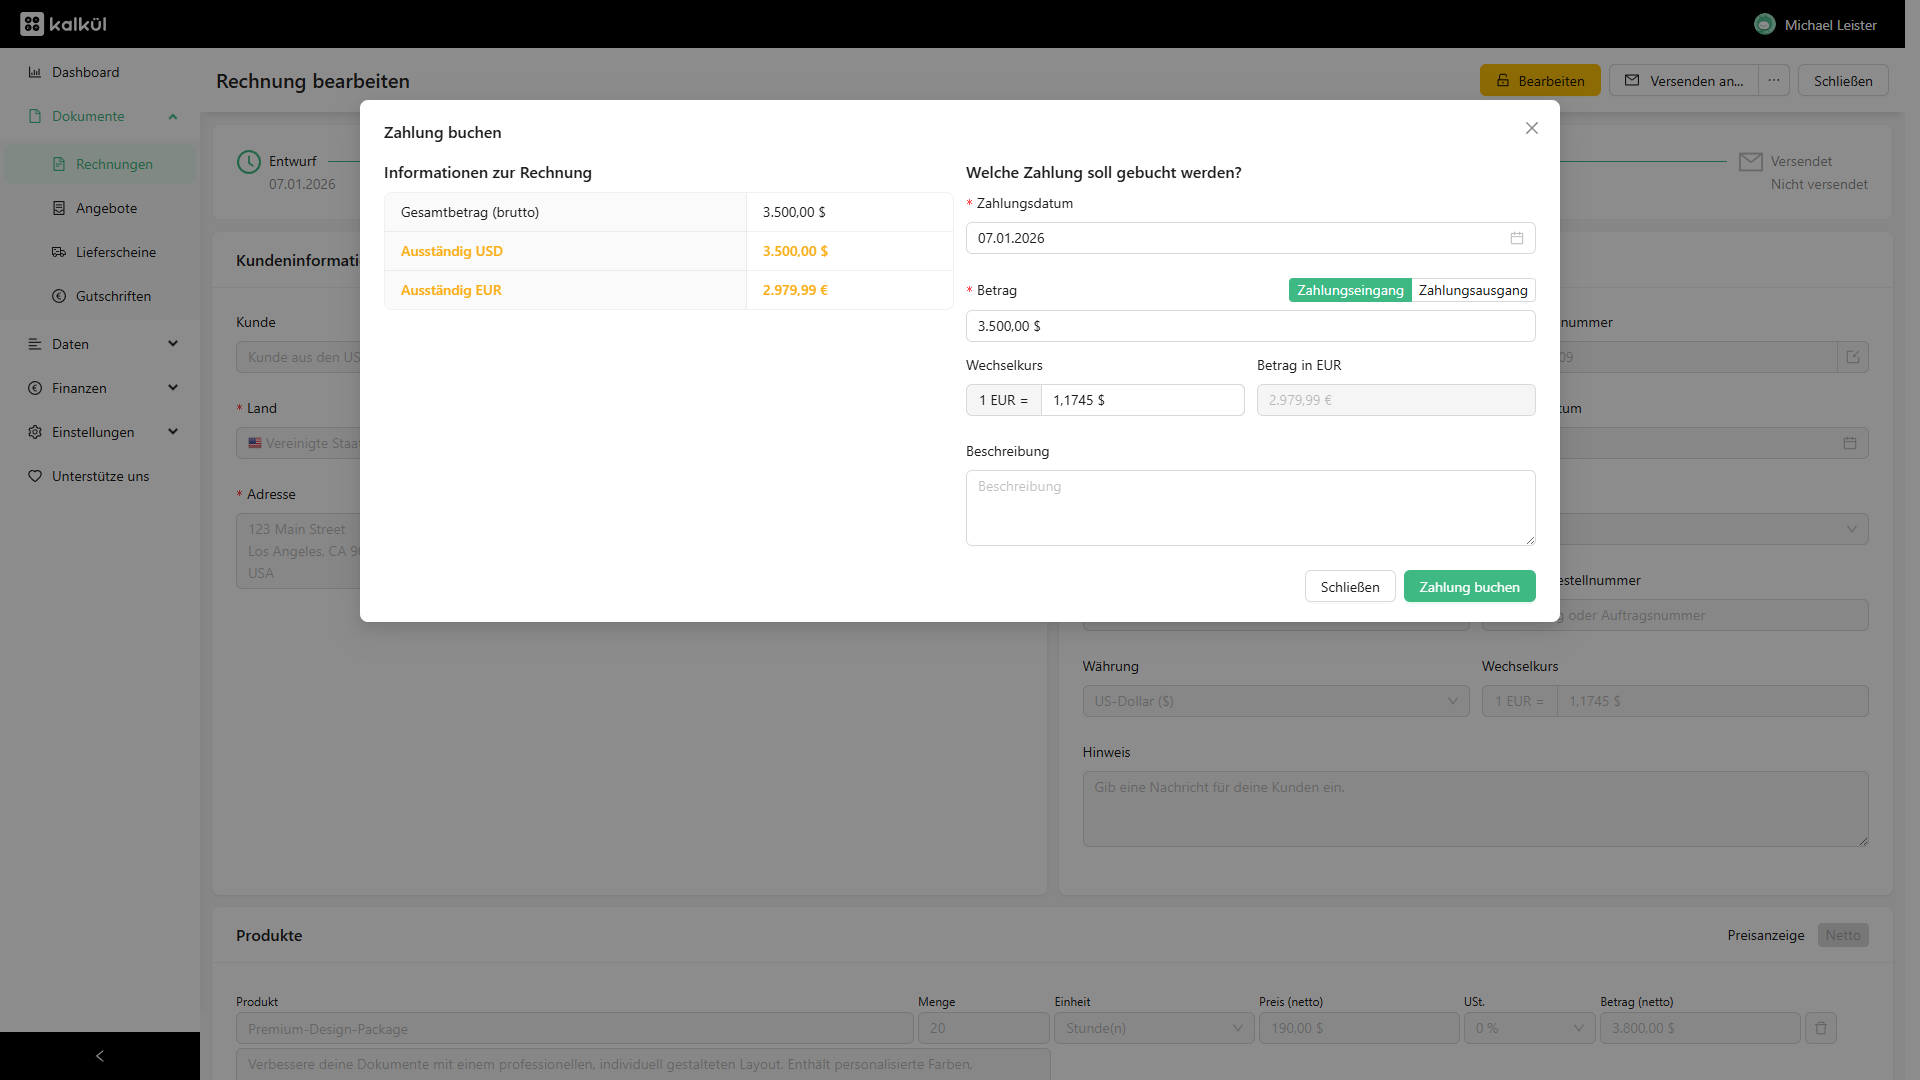Click the Unterstütze uns heart icon

[x=35, y=476]
